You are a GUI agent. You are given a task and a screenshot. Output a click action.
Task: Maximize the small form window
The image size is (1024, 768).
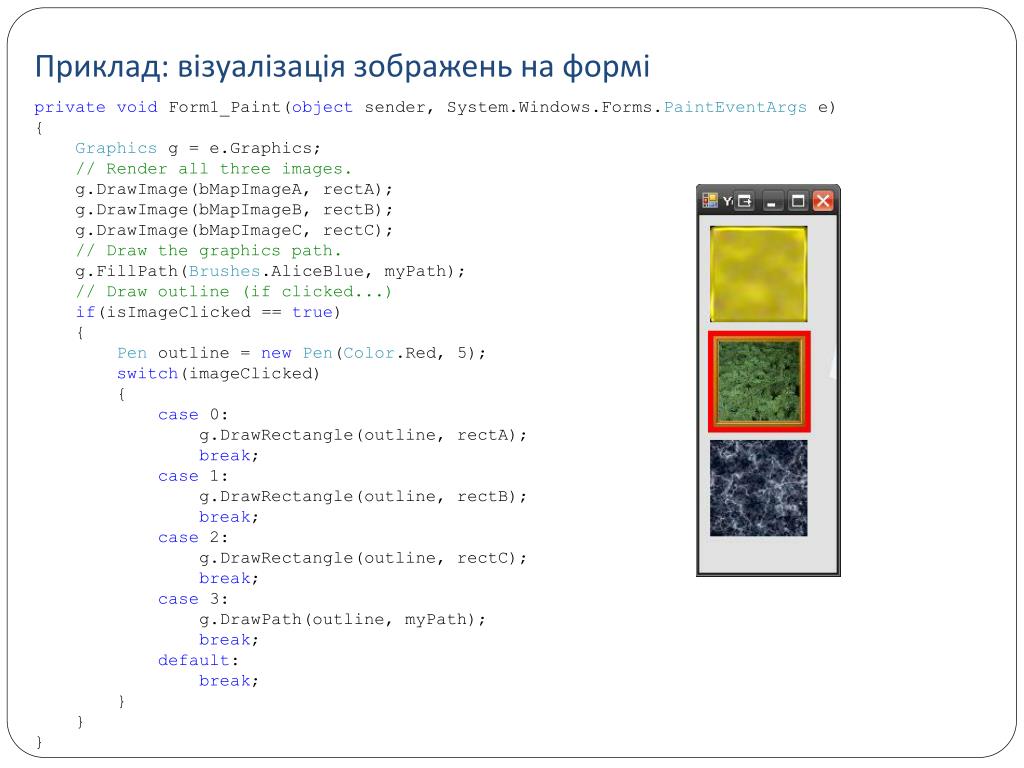[797, 201]
